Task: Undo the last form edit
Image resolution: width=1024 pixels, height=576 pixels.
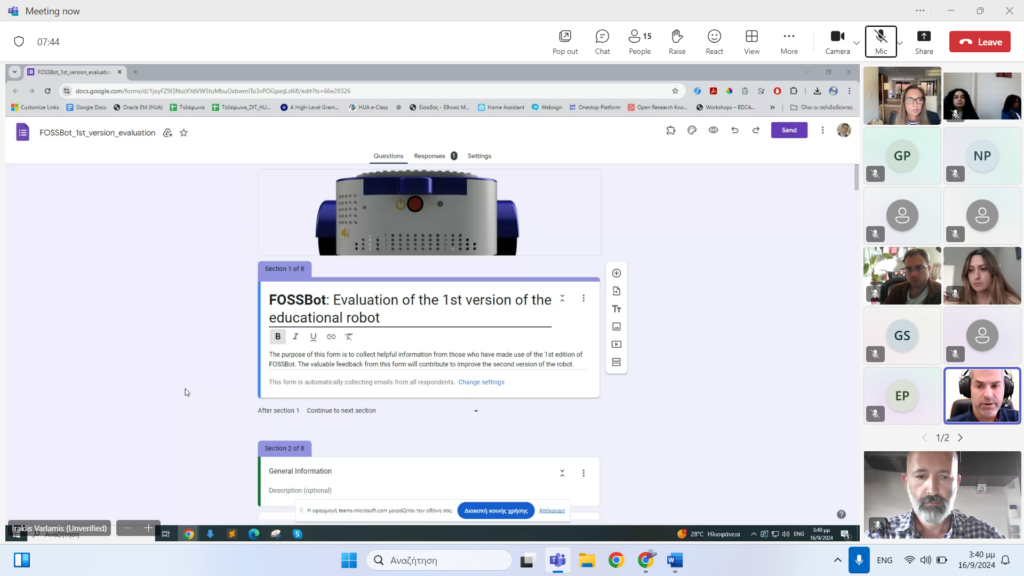Action: 735,130
